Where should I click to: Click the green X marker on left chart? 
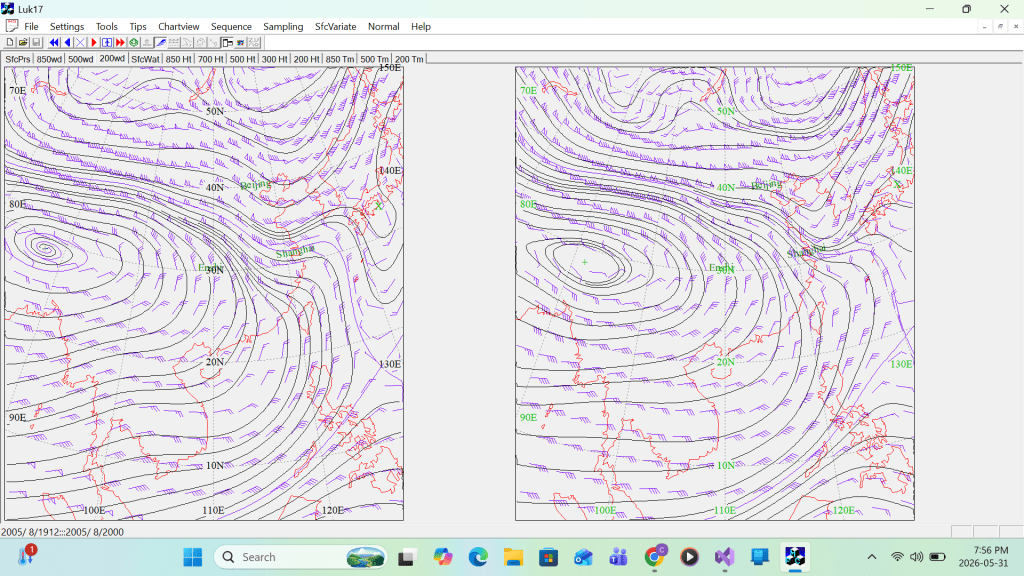tap(378, 206)
